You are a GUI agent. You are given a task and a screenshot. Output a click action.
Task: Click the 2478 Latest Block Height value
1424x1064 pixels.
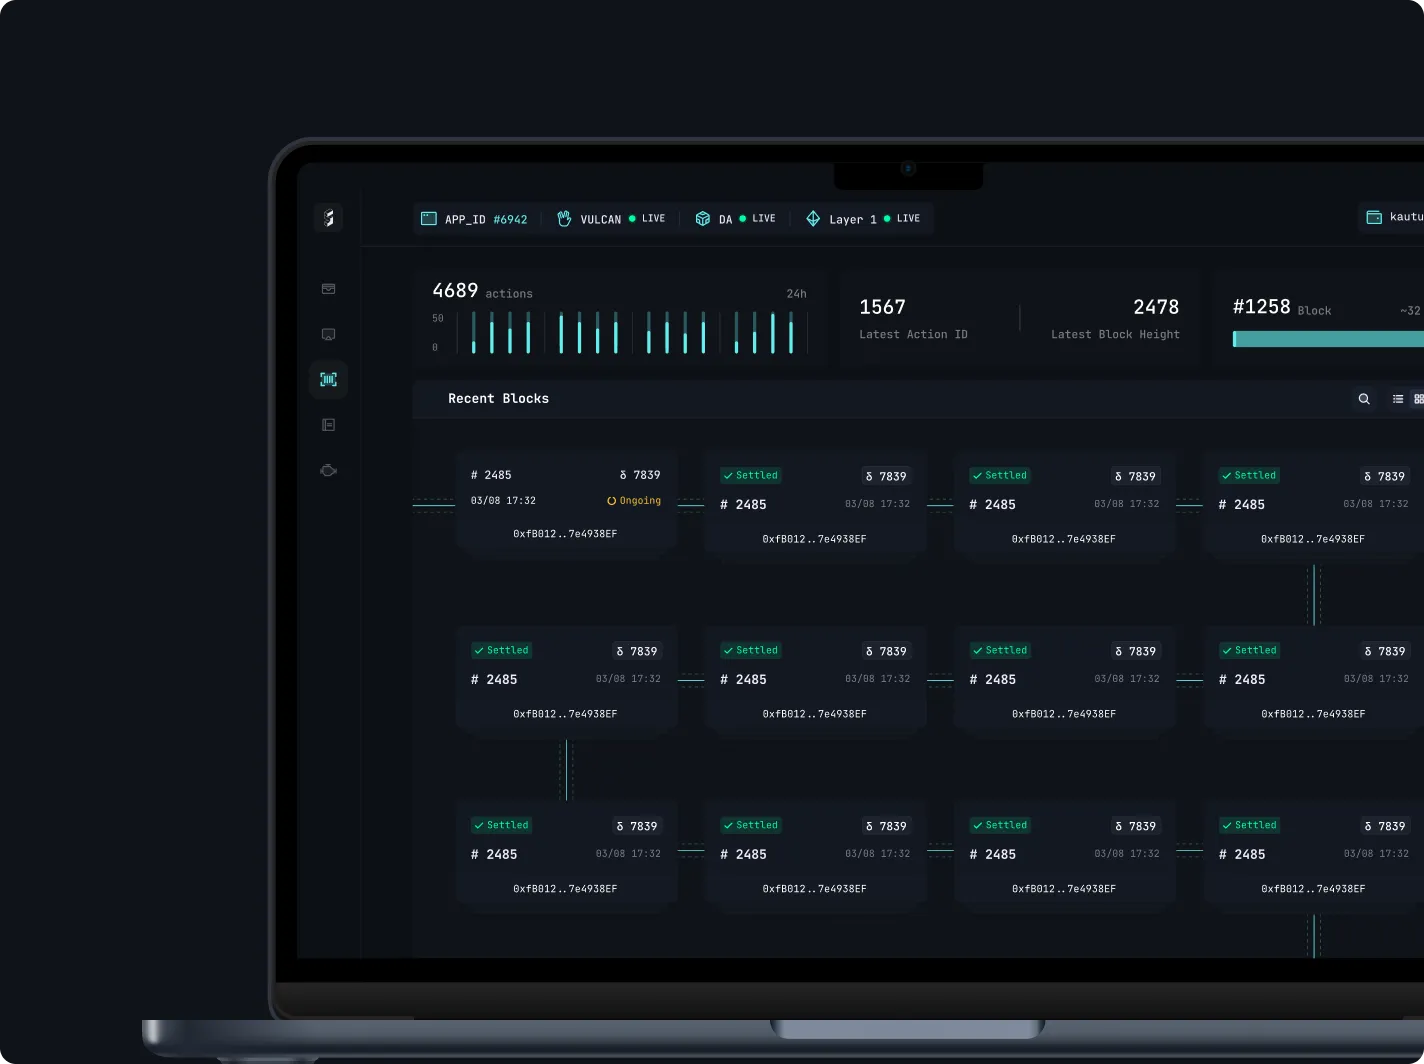[1156, 307]
